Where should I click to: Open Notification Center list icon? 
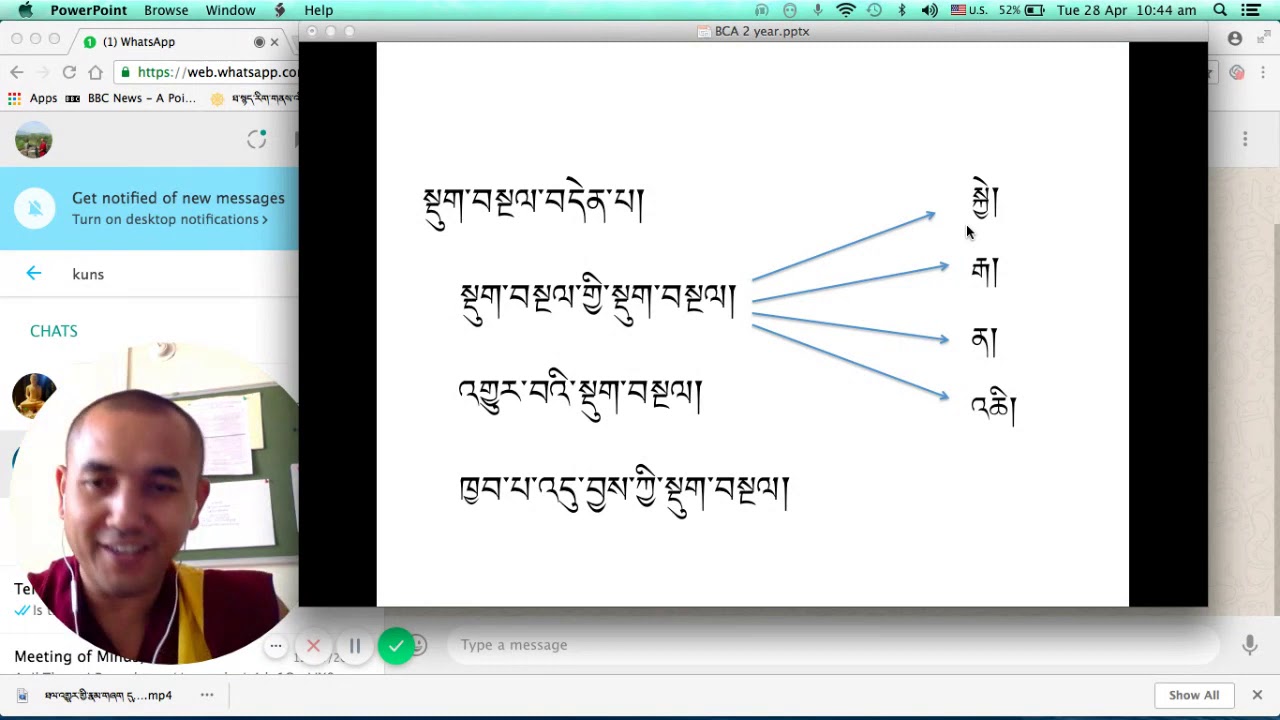tap(1250, 10)
